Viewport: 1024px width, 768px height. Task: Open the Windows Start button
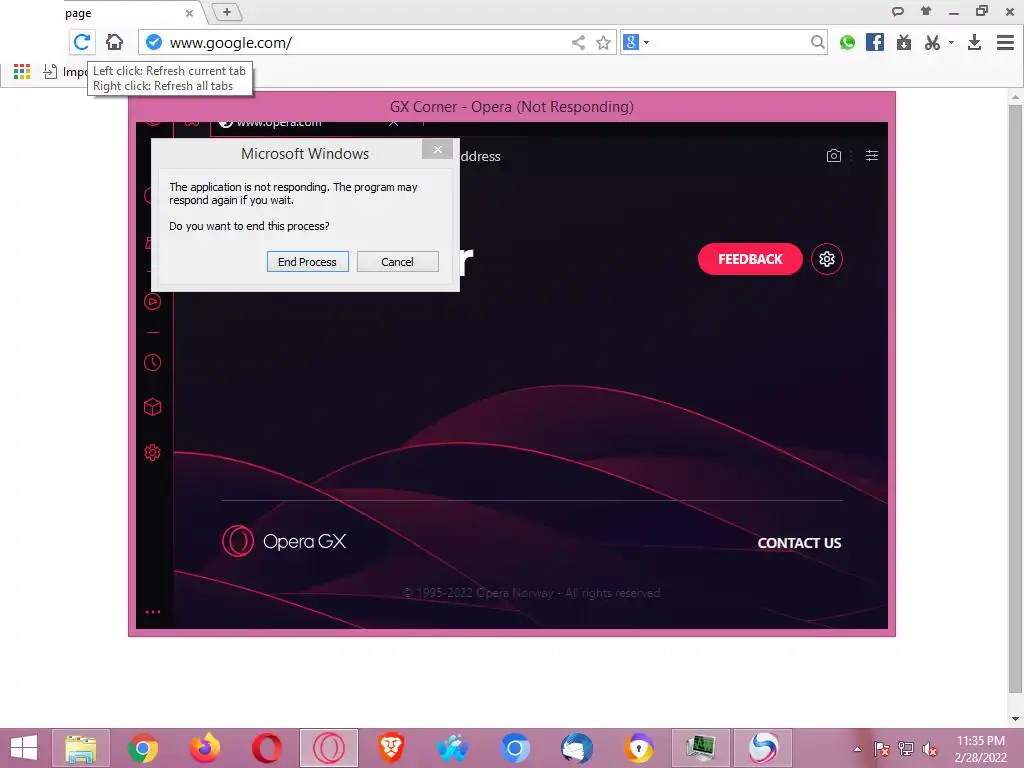click(24, 748)
